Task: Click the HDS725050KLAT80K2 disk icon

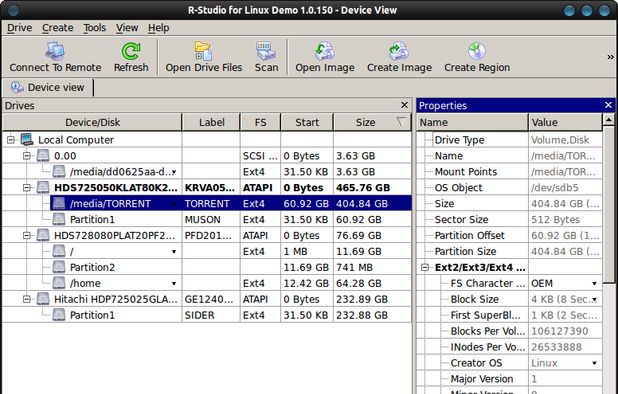Action: tap(43, 188)
